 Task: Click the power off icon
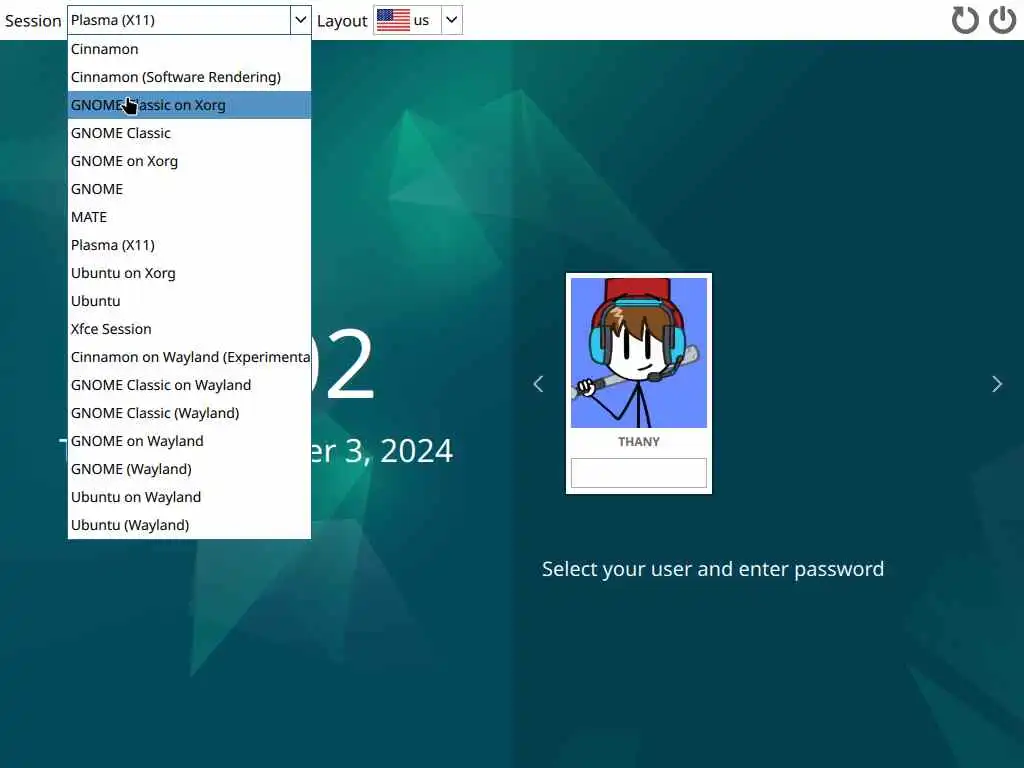pos(1002,20)
